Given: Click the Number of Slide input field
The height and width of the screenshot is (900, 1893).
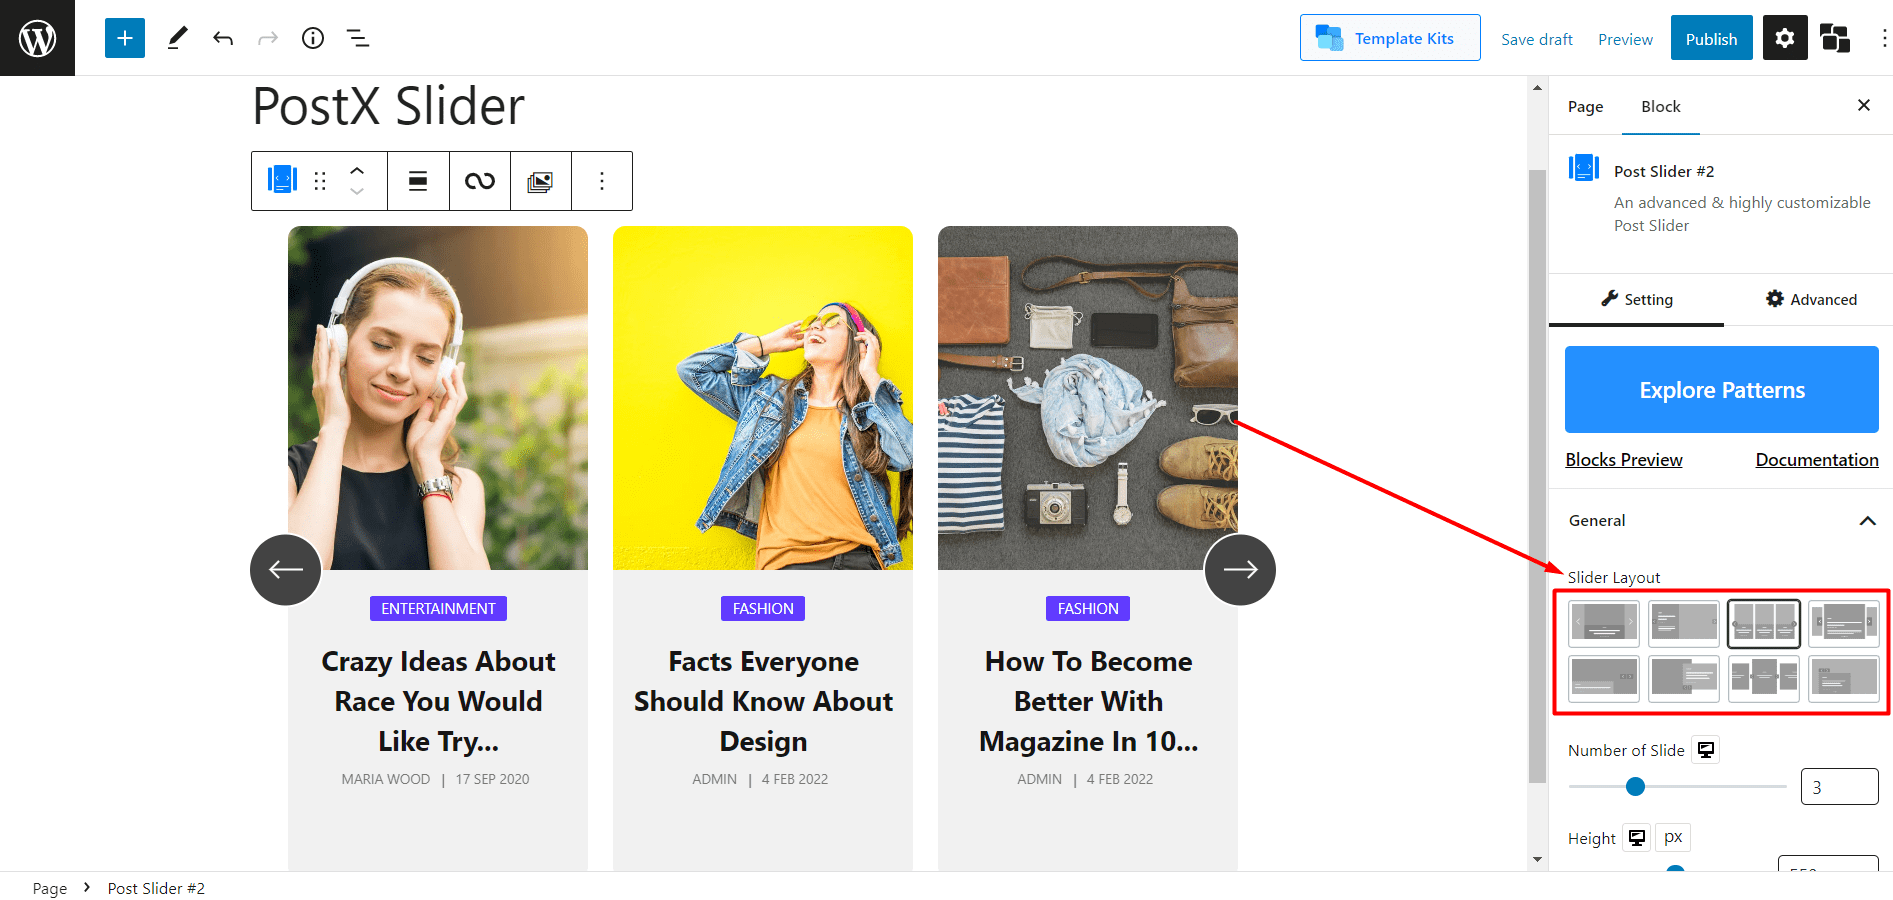Looking at the screenshot, I should 1839,787.
